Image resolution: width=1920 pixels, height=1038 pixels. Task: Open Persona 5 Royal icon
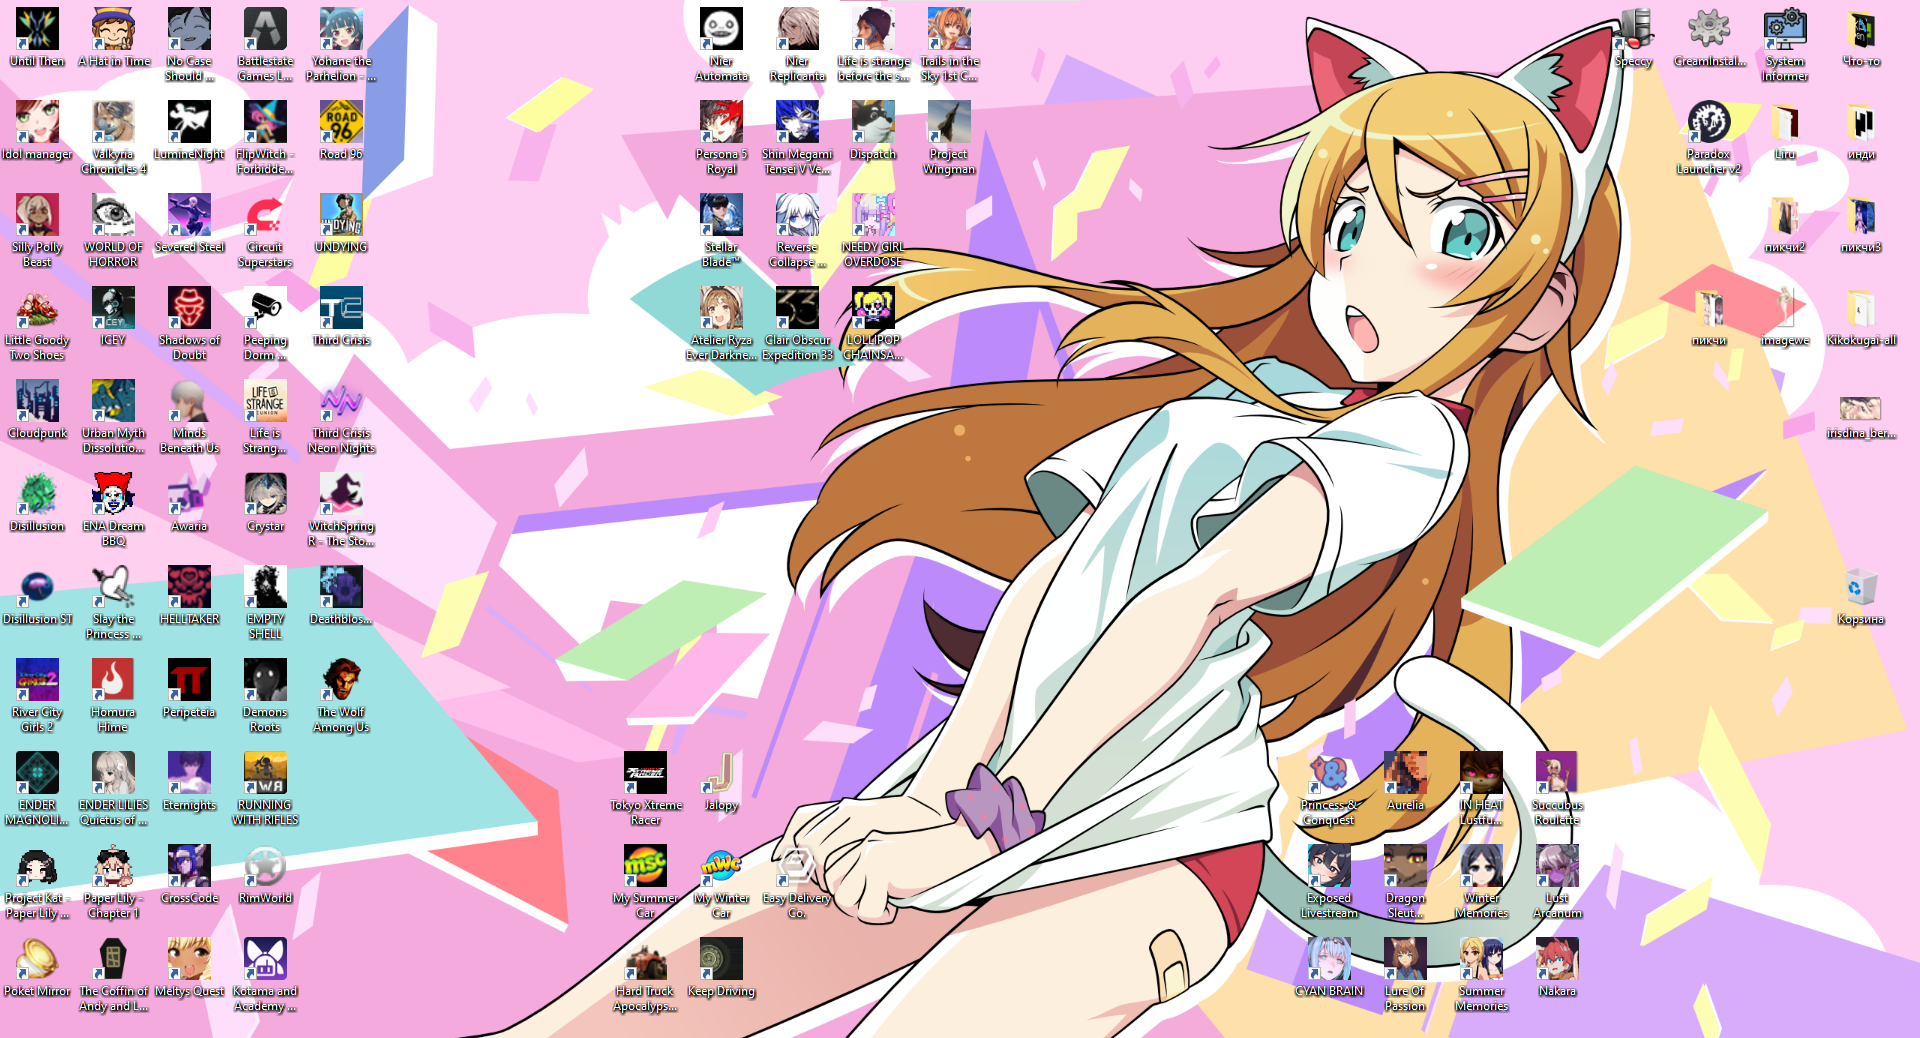click(721, 138)
